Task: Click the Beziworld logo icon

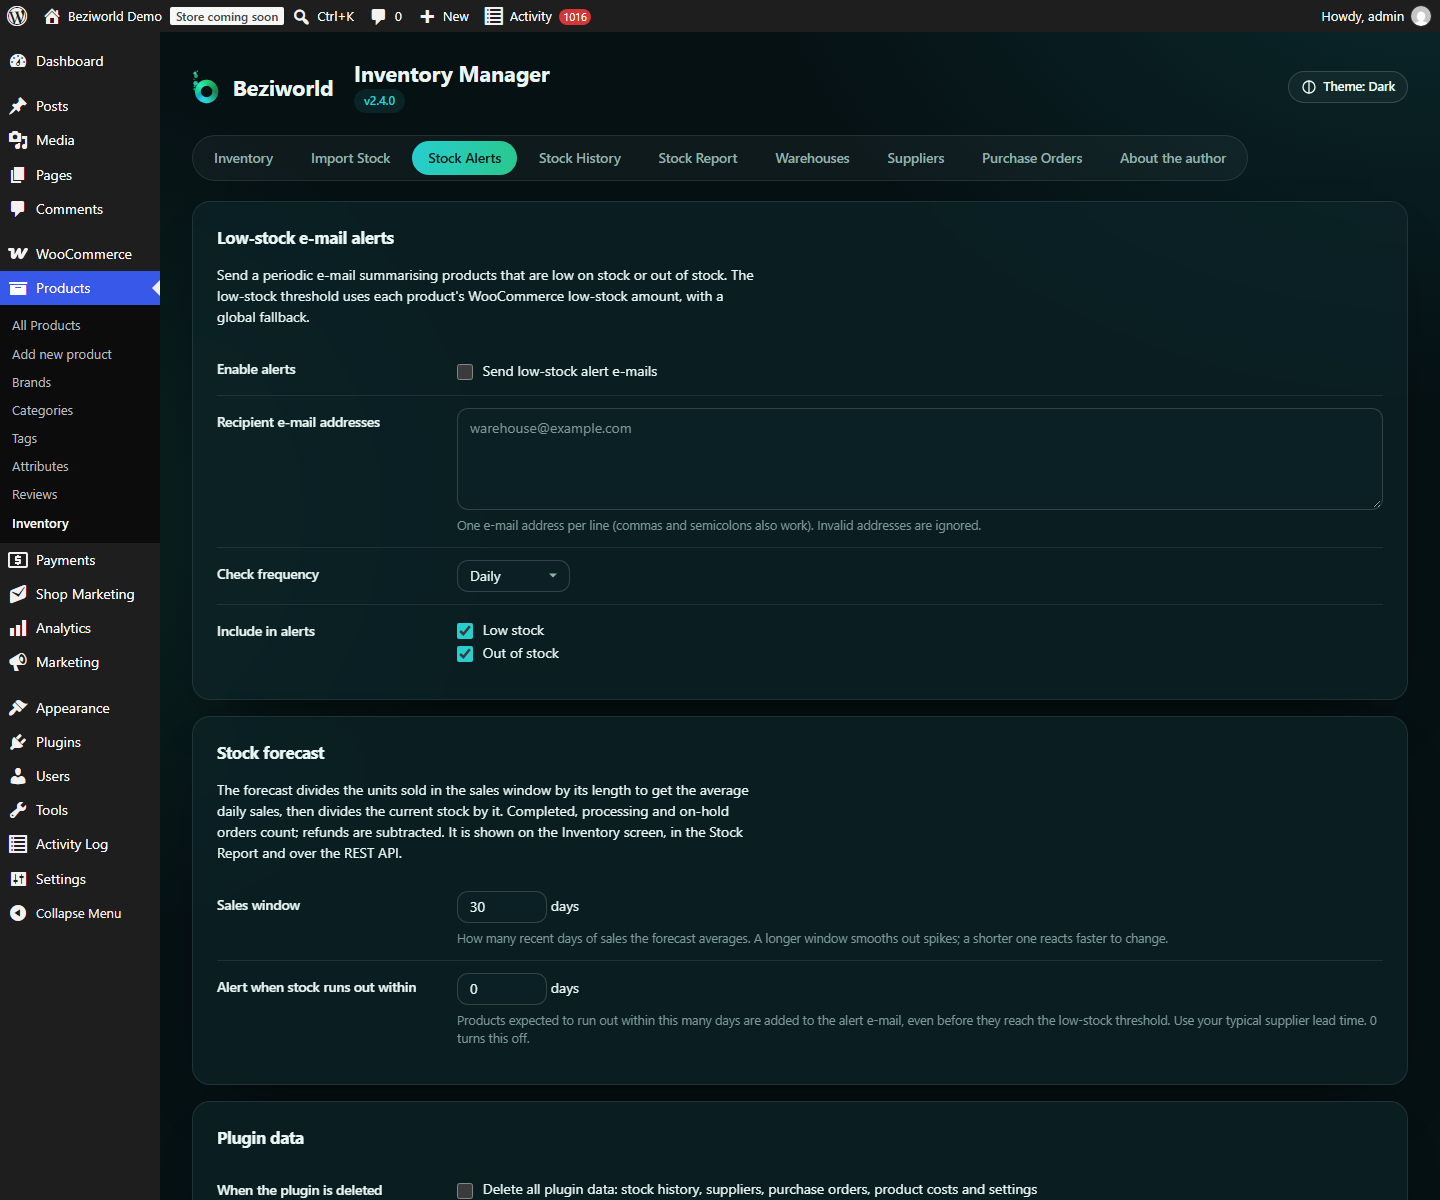Action: 206,88
